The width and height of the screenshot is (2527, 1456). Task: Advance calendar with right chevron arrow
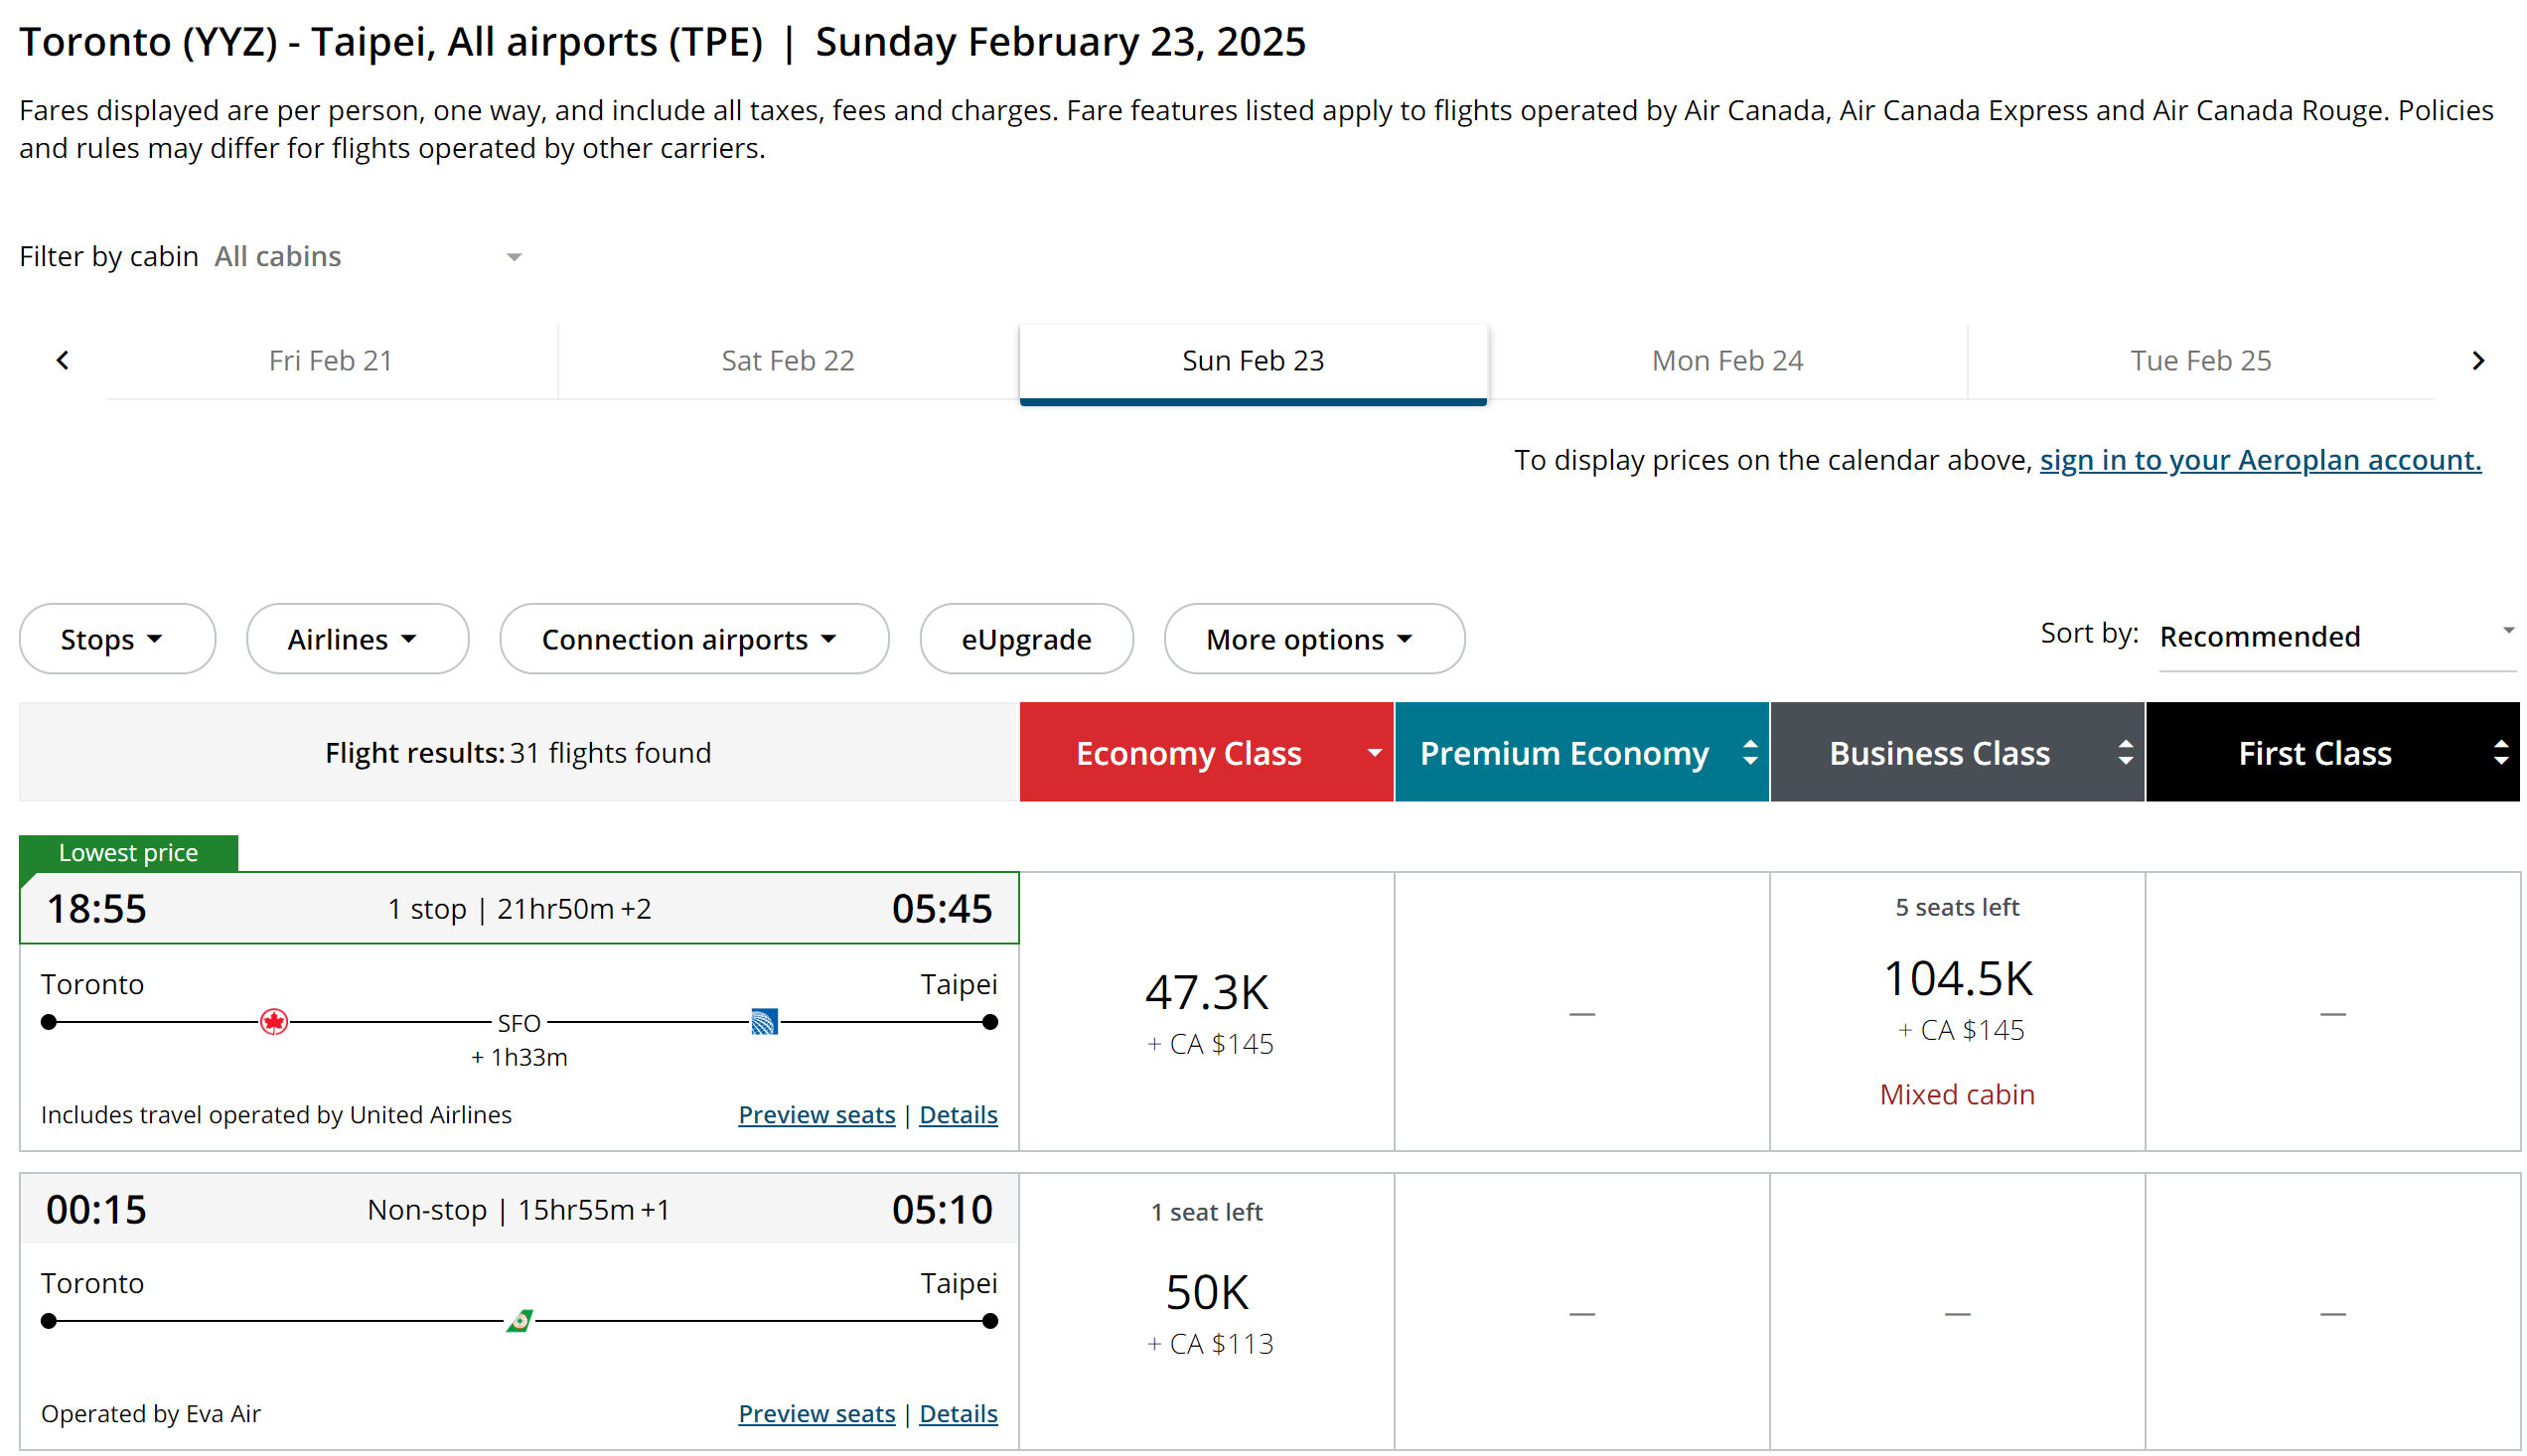coord(2477,360)
